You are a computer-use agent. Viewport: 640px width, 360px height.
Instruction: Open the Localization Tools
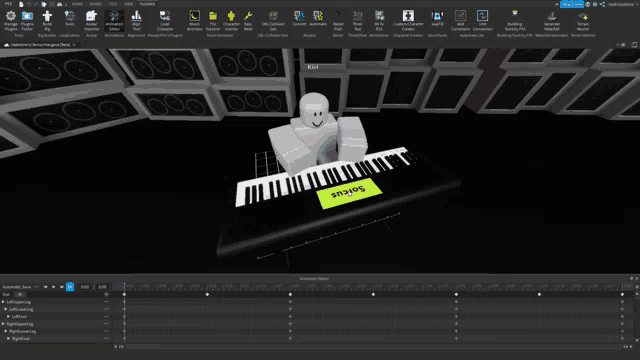69,19
